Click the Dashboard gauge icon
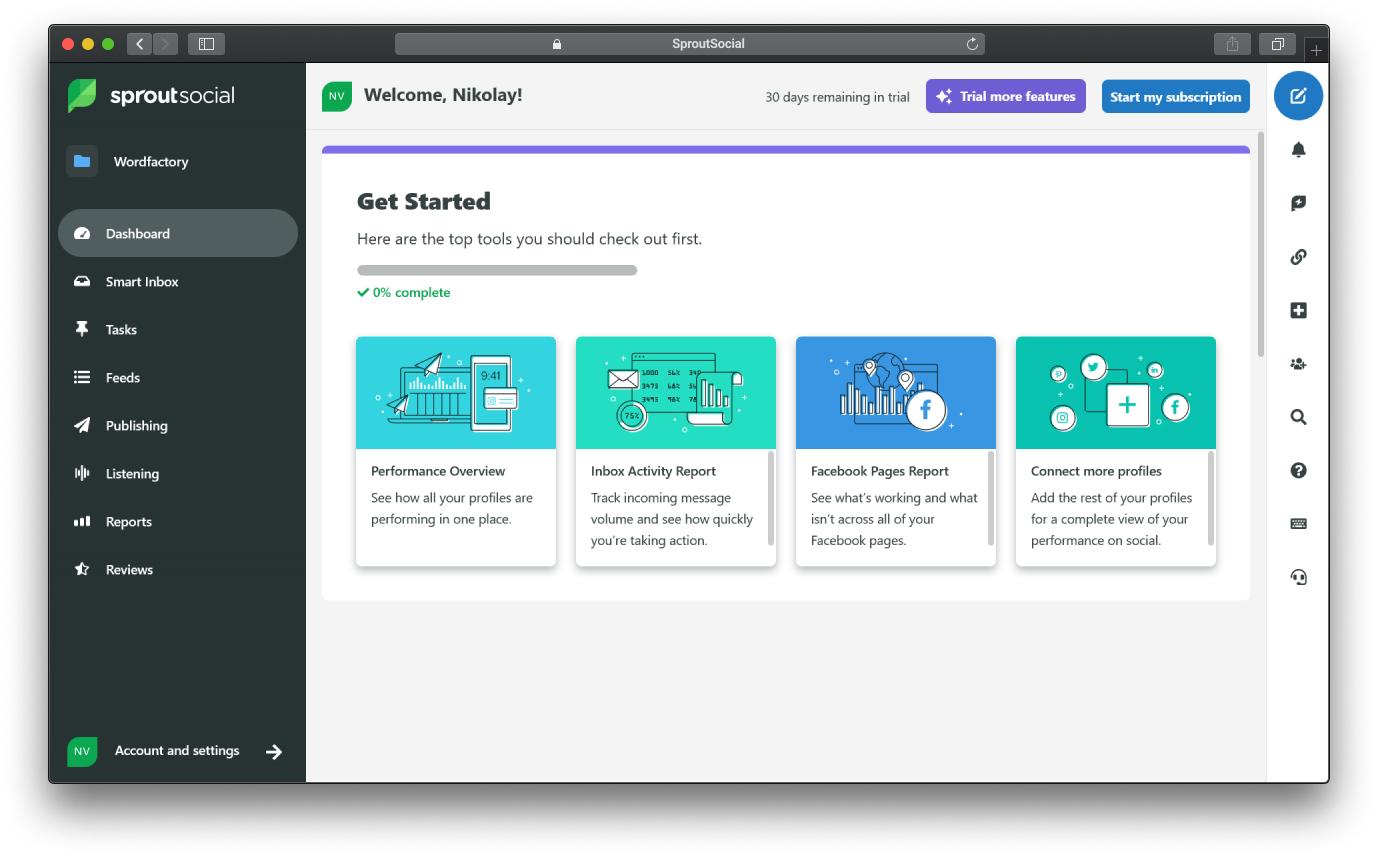Screen dimensions: 1378x856 point(82,233)
